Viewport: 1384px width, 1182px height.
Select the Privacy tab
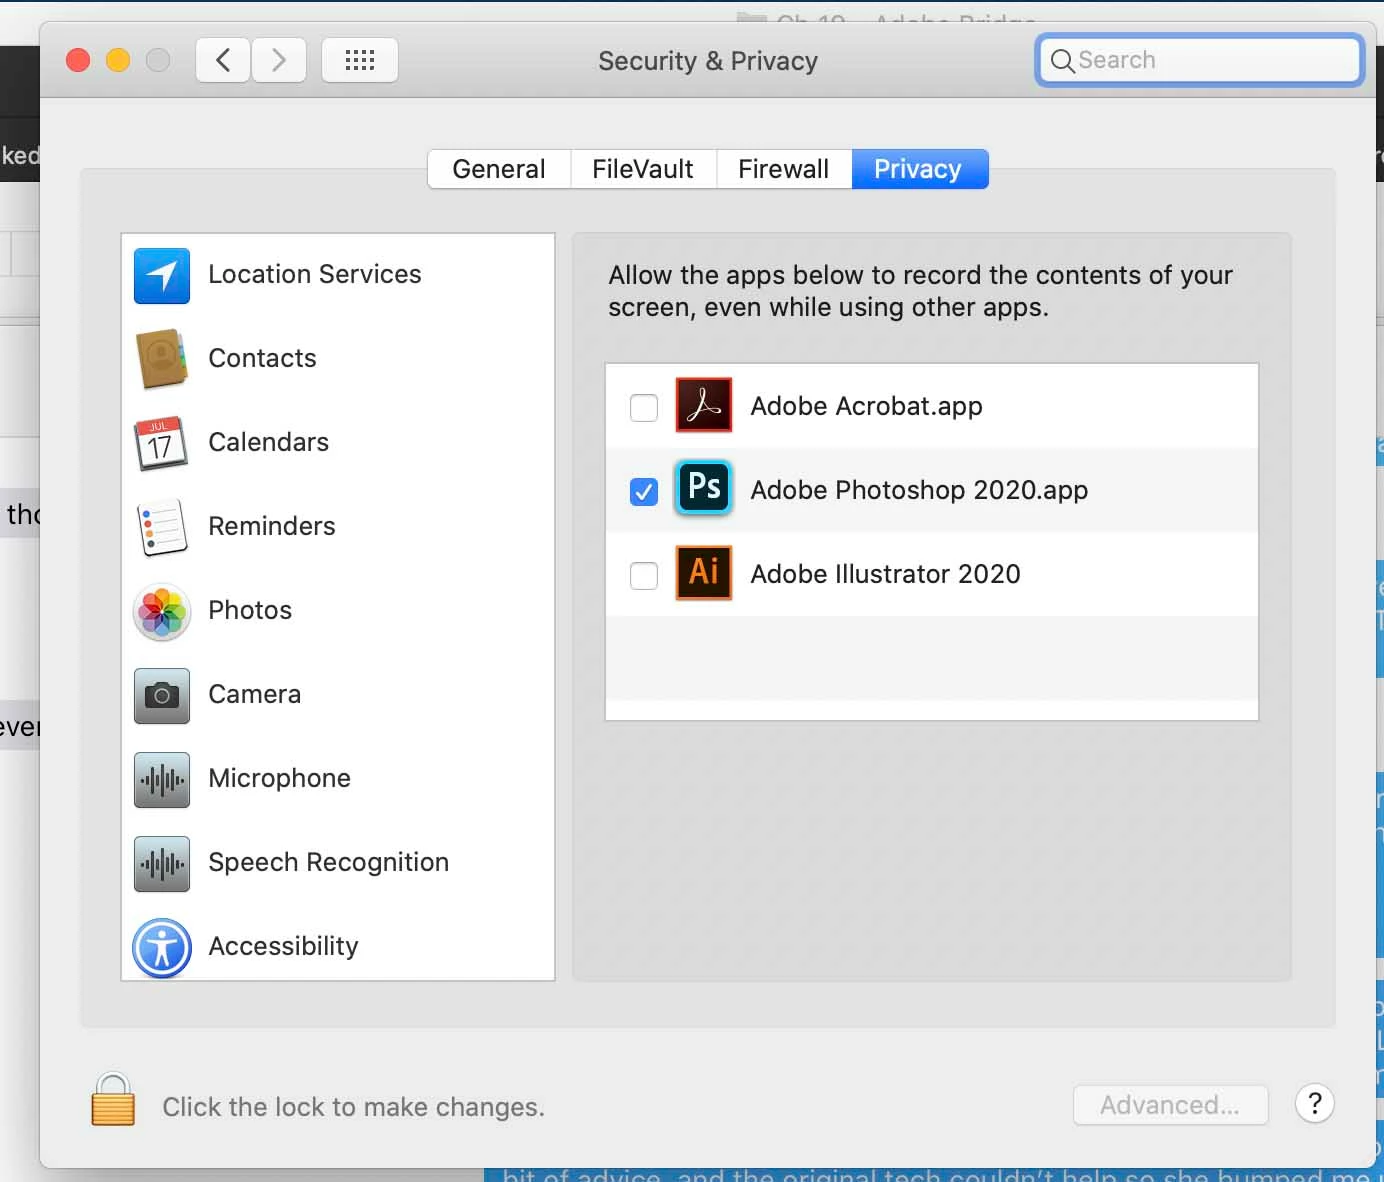(919, 169)
